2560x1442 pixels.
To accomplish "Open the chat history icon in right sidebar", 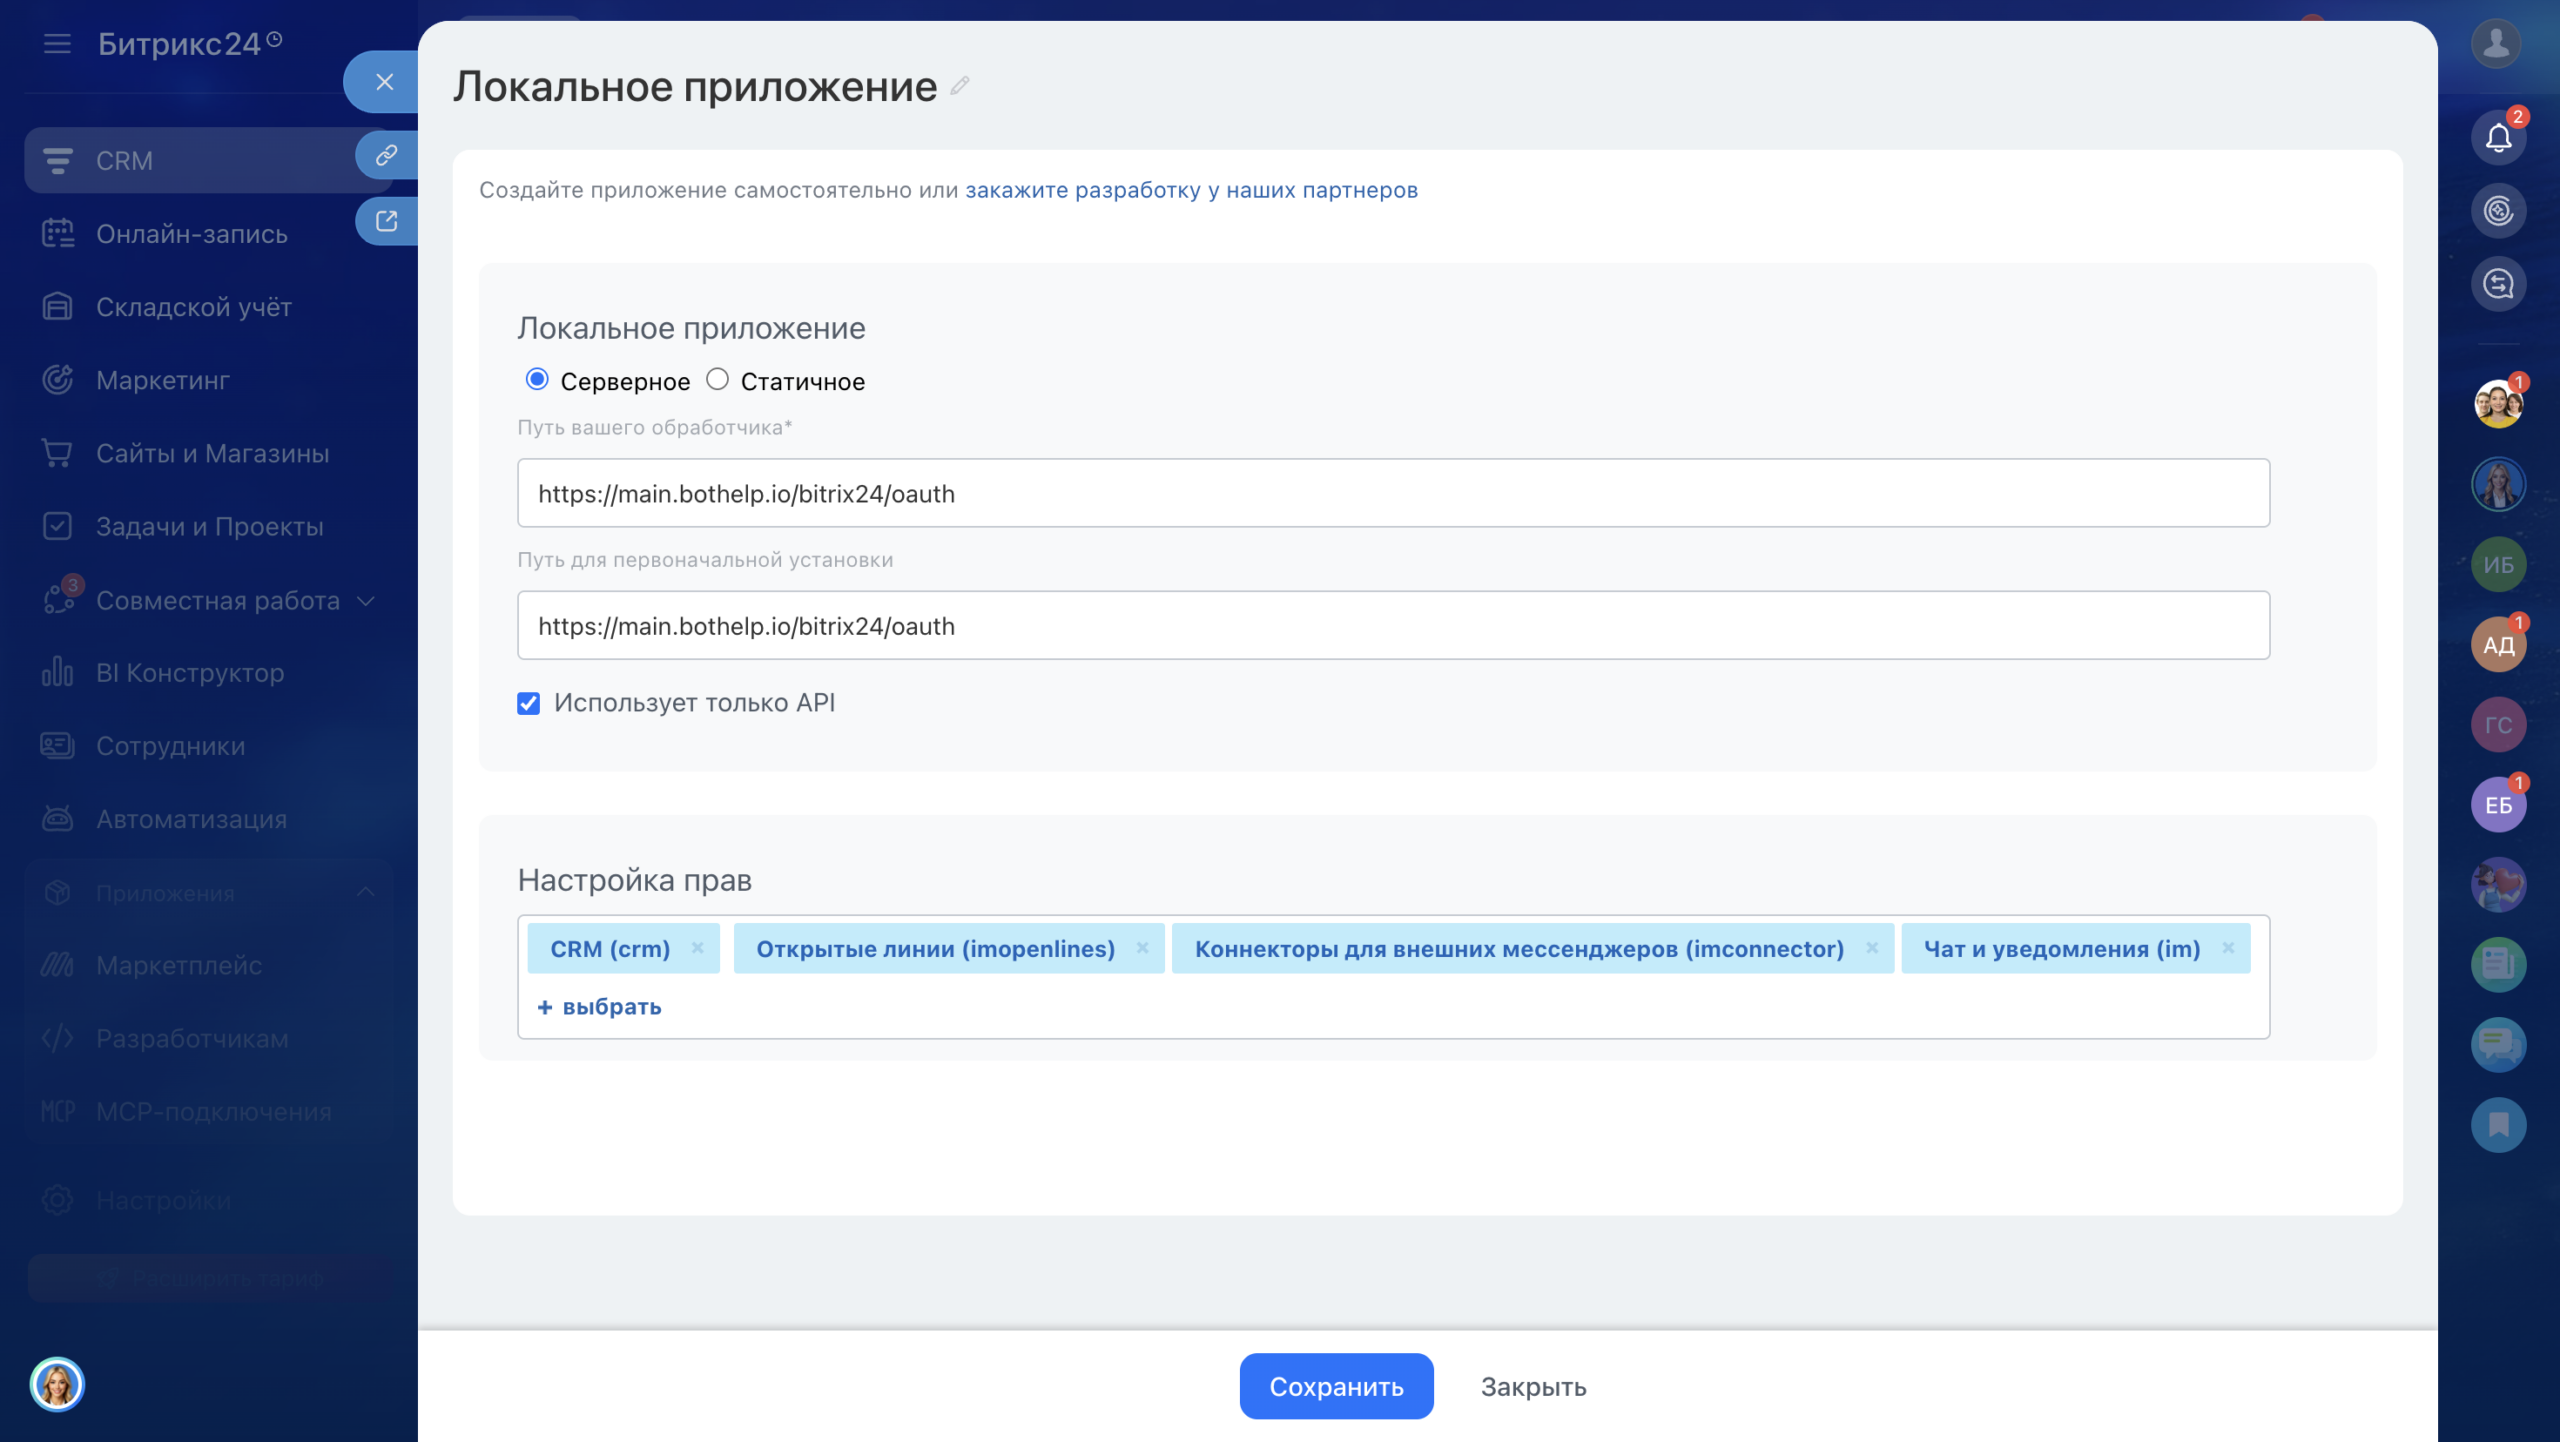I will click(2497, 285).
